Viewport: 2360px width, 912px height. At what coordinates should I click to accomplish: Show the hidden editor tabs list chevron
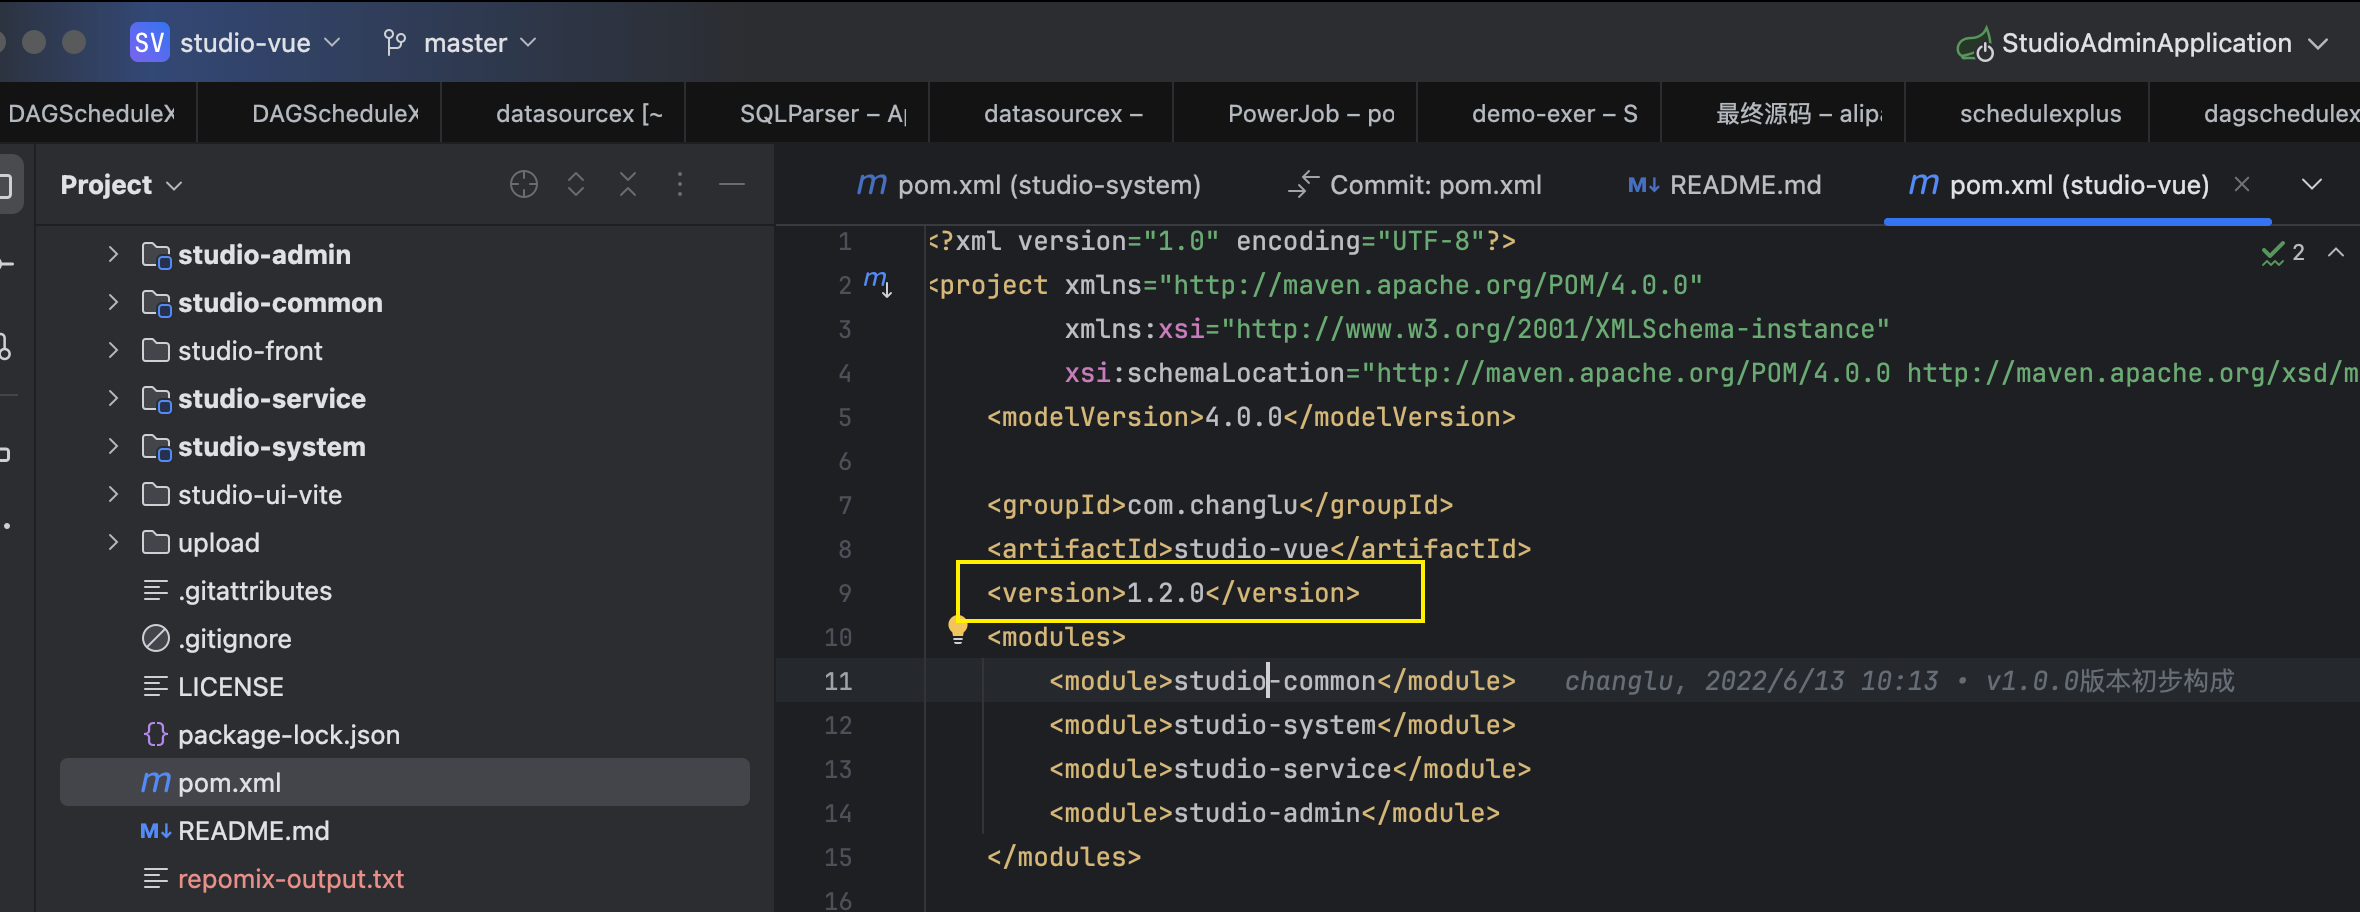[2312, 185]
